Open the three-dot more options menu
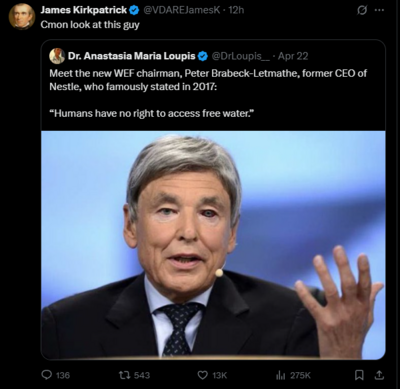The image size is (400, 389). point(379,10)
